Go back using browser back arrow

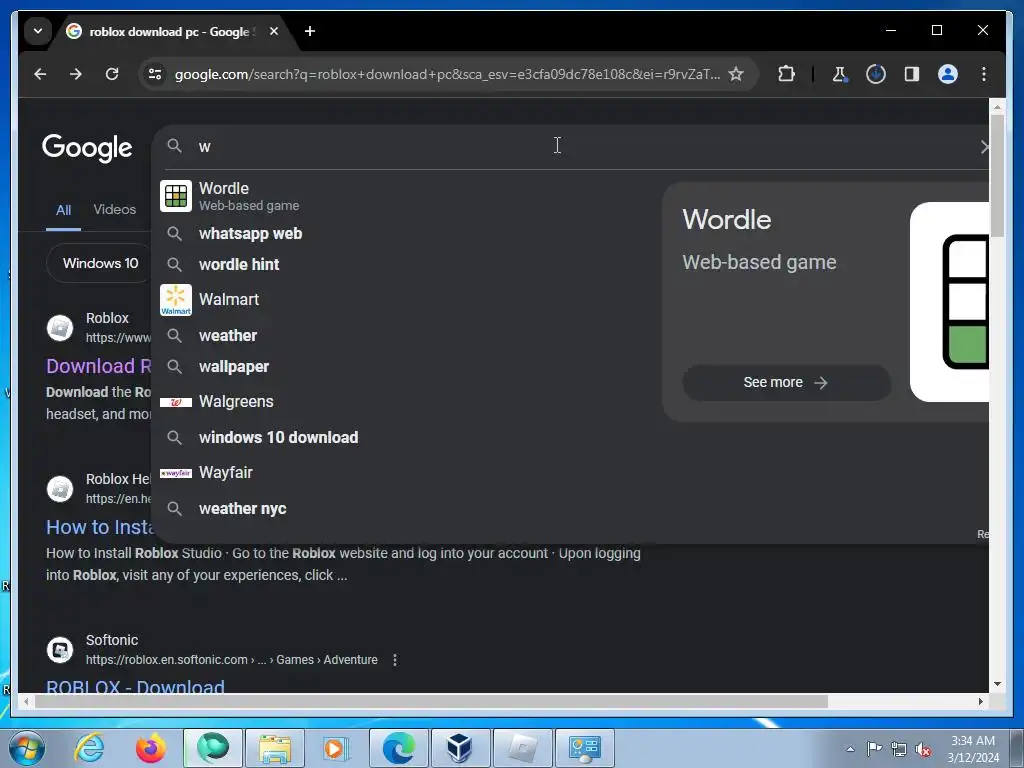pos(40,74)
